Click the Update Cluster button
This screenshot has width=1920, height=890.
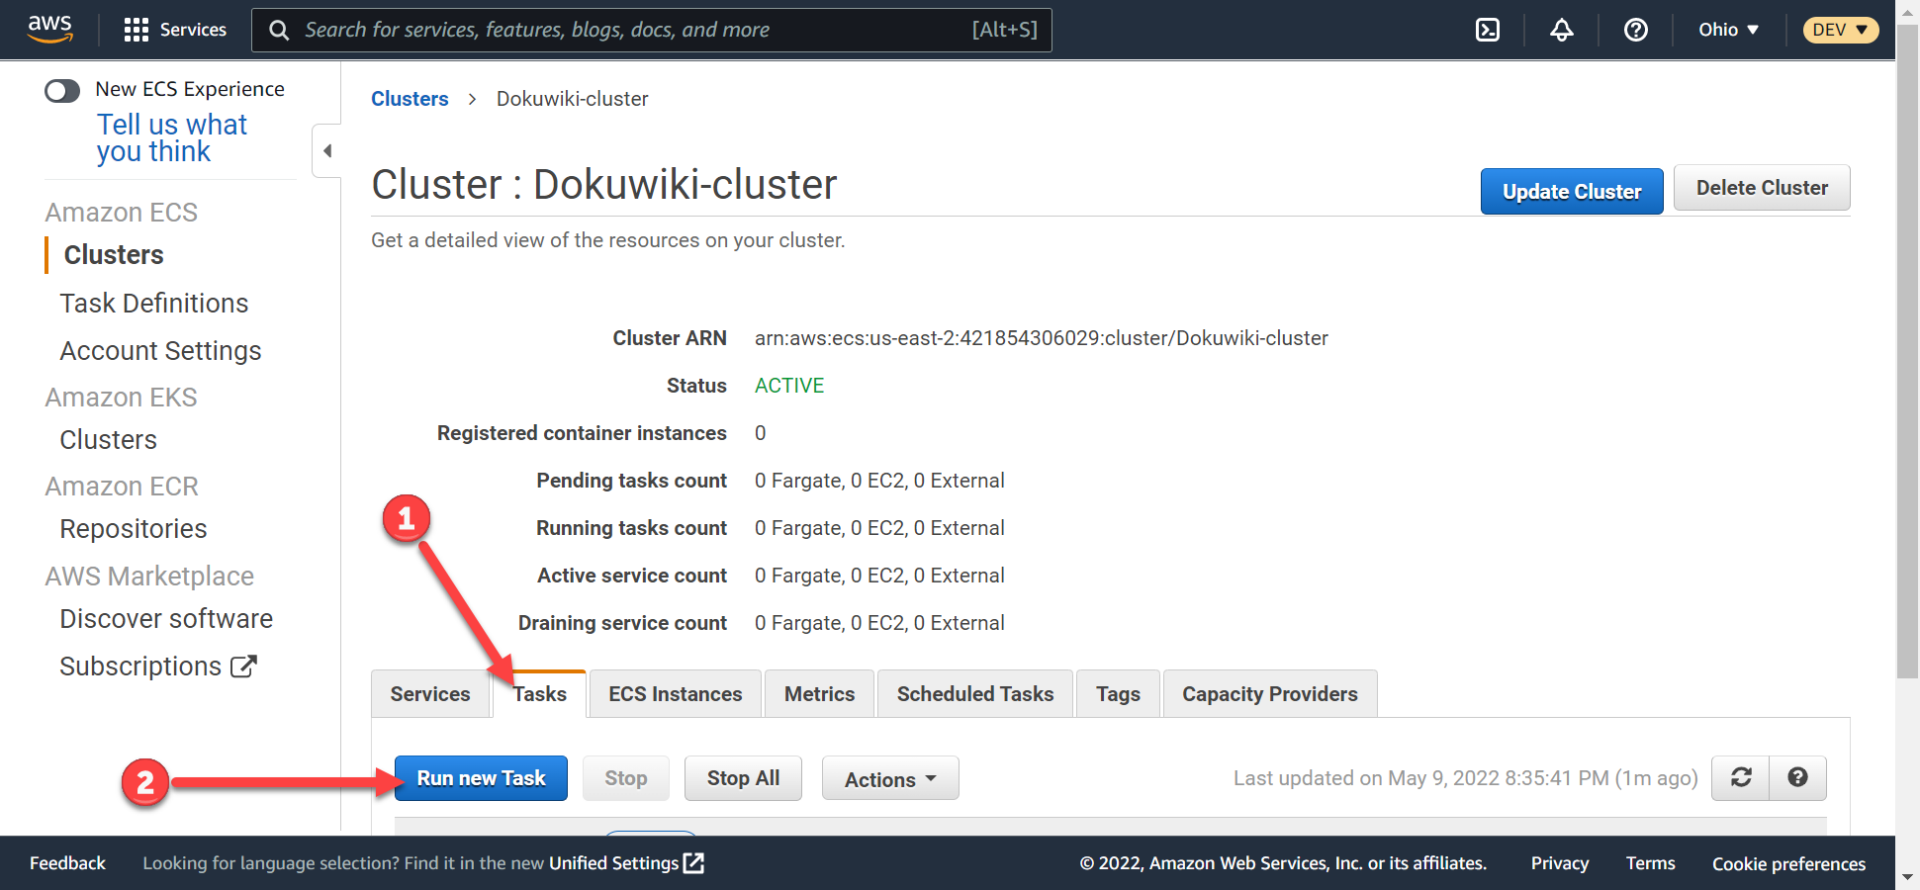pos(1572,191)
